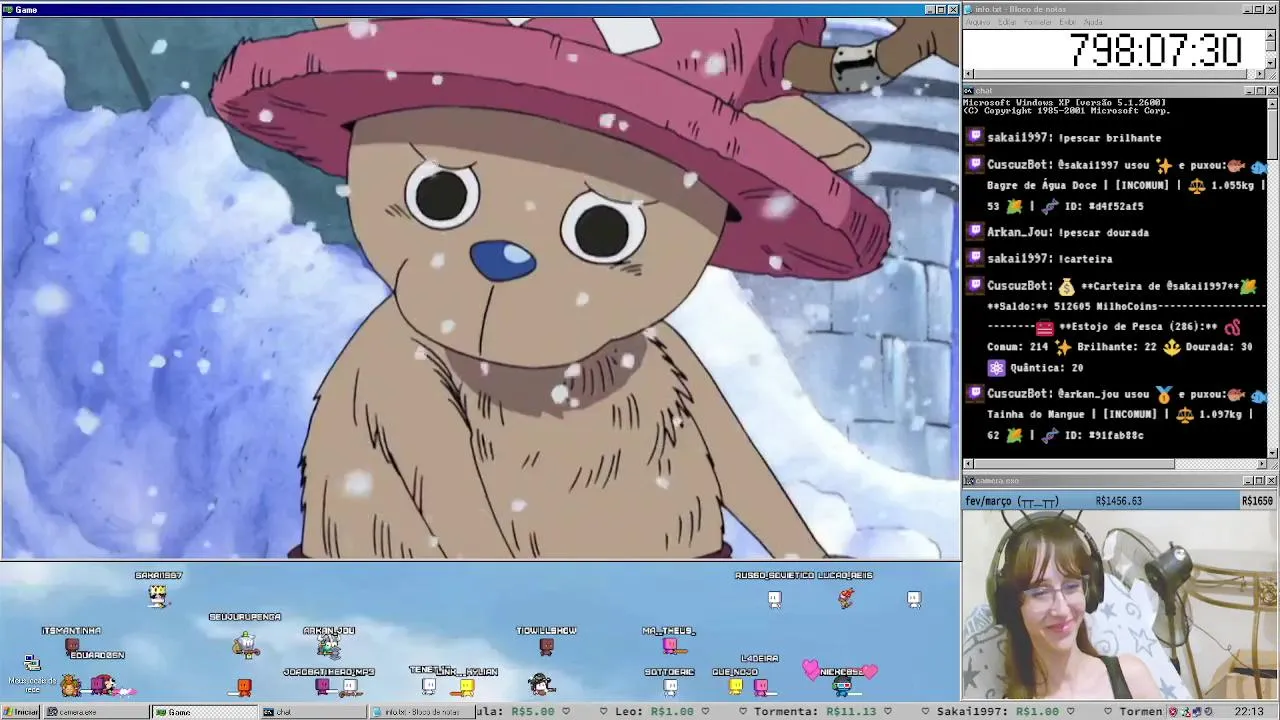Click the itsmantinha avatar
The image size is (1280, 720).
tap(71, 646)
